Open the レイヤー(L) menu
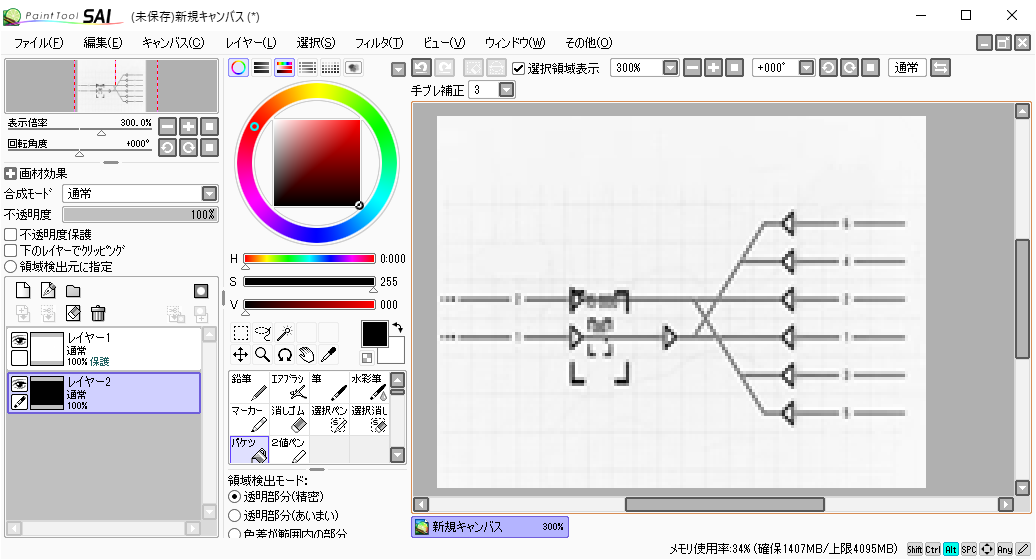Viewport: 1036px width, 560px height. click(250, 42)
